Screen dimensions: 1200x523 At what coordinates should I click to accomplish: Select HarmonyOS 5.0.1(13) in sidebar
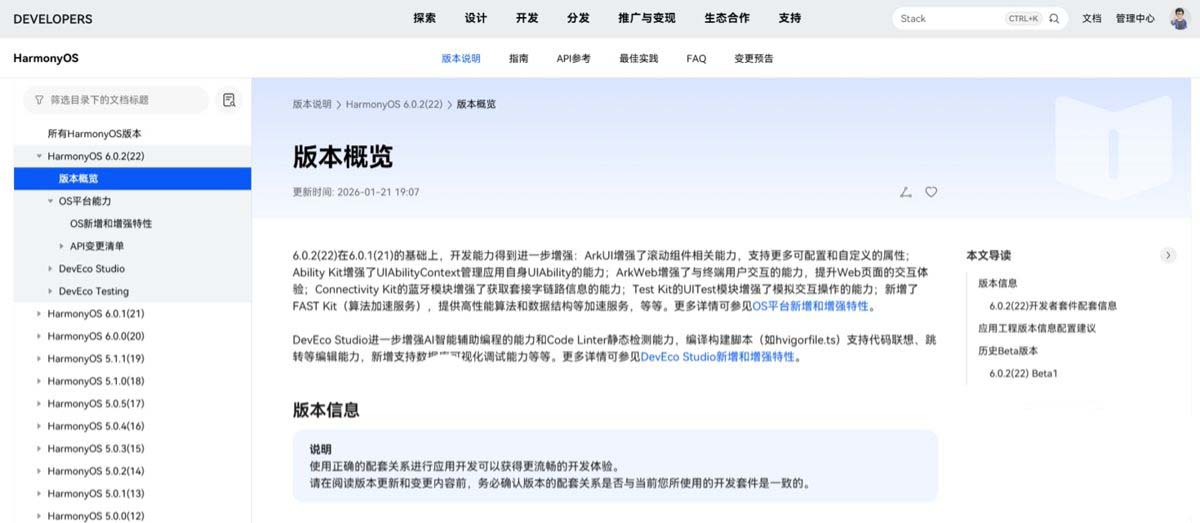click(x=96, y=493)
